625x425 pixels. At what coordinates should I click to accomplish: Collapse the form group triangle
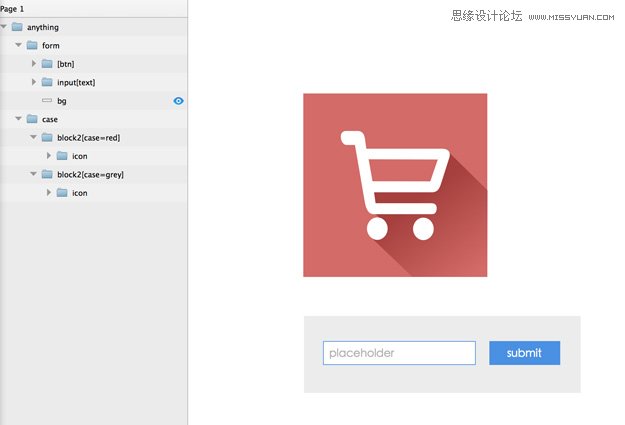[18, 45]
